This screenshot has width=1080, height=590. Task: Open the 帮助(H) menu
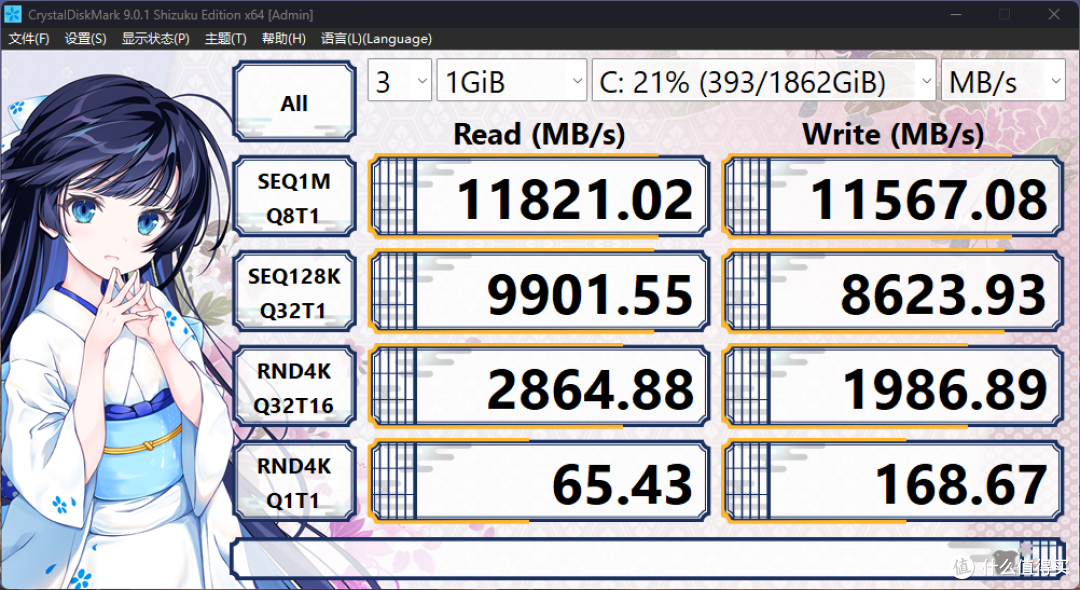tap(283, 39)
